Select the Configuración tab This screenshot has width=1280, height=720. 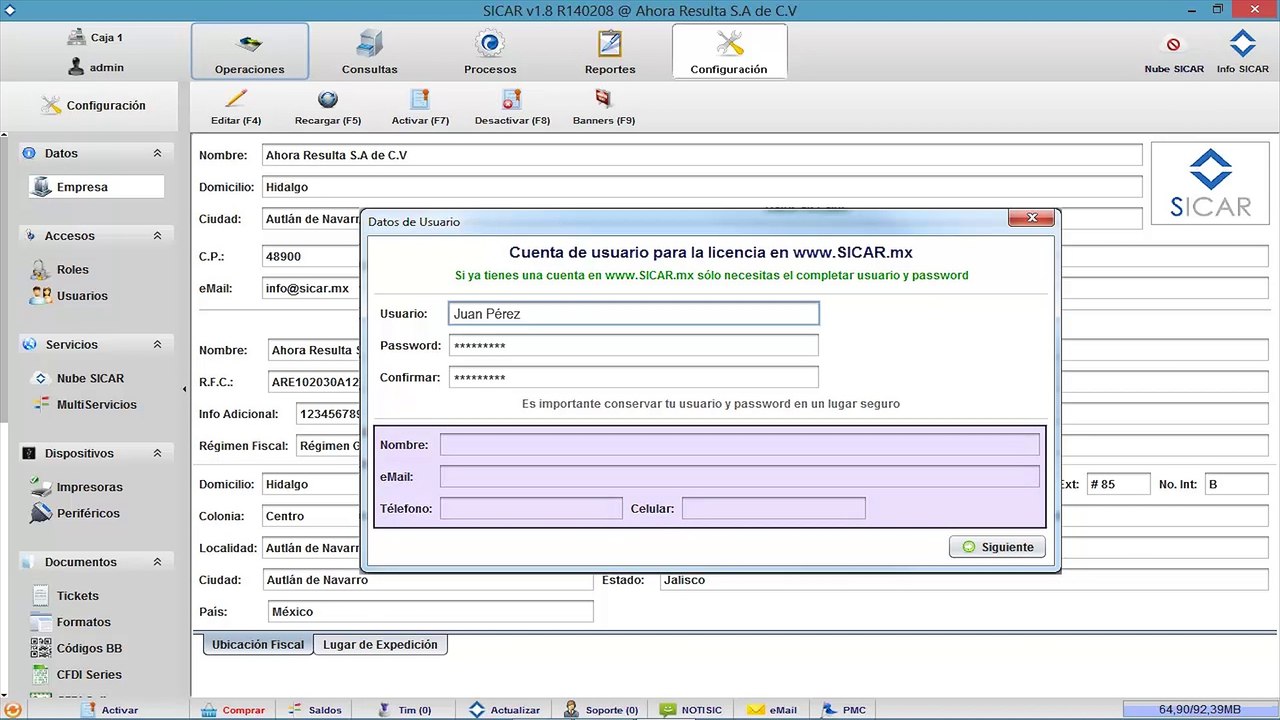click(x=729, y=51)
